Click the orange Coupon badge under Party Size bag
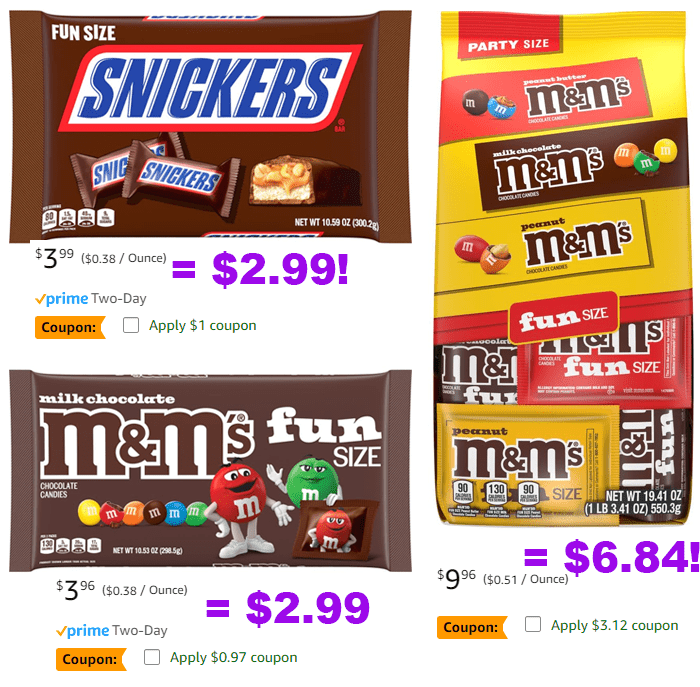Viewport: 700px width, 687px height. [x=472, y=627]
